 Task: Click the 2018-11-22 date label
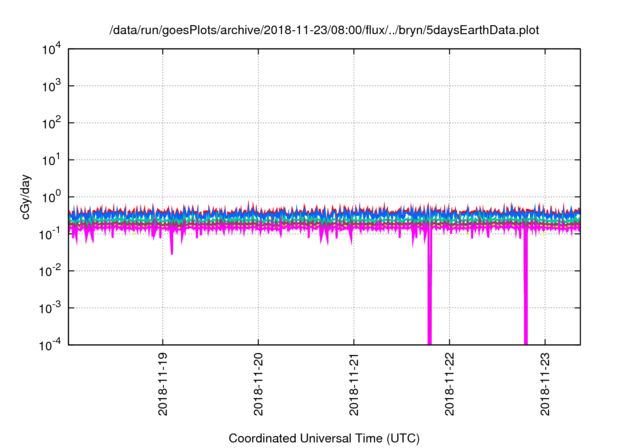point(449,384)
